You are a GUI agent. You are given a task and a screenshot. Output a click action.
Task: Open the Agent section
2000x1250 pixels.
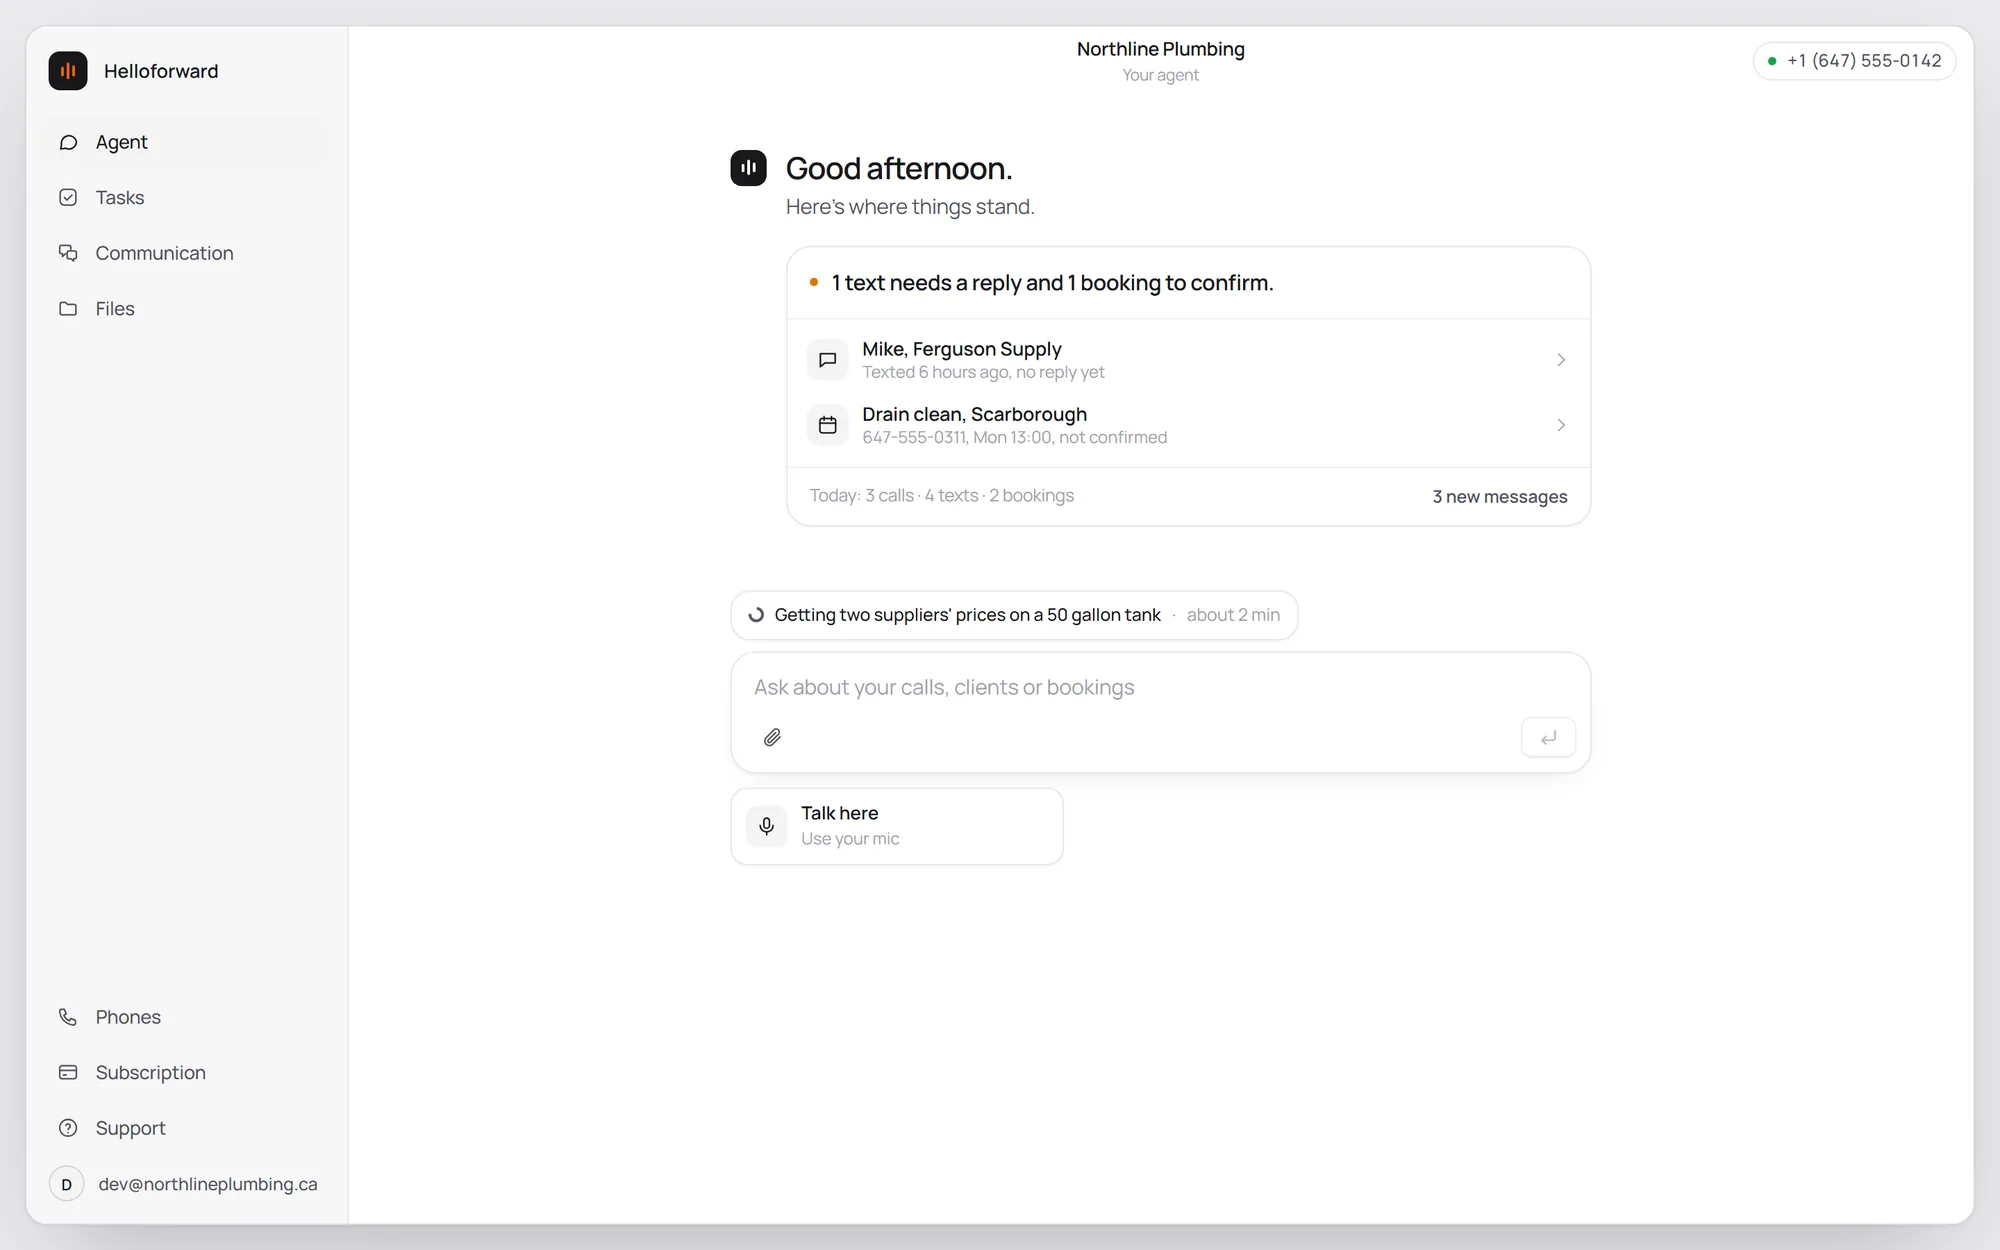(x=188, y=142)
